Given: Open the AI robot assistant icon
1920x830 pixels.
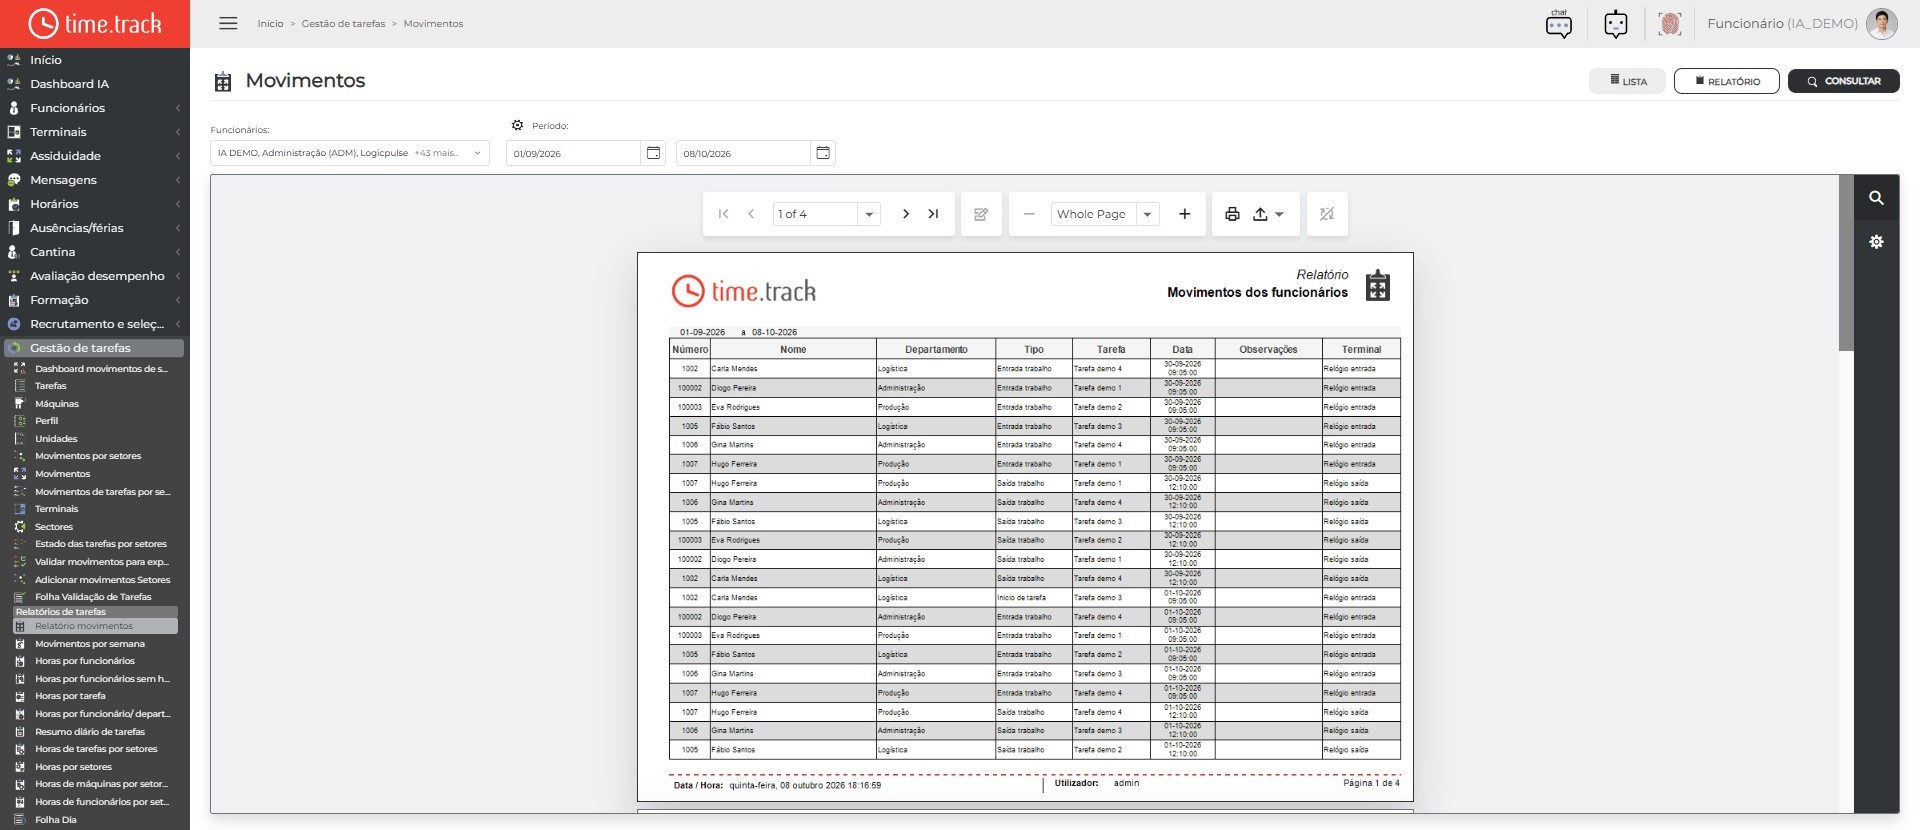Looking at the screenshot, I should (x=1616, y=23).
